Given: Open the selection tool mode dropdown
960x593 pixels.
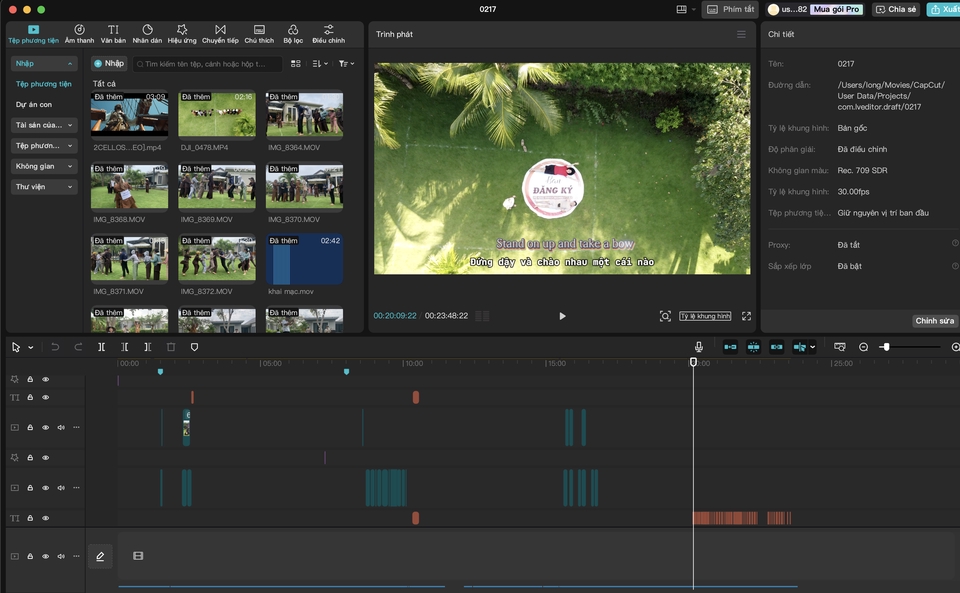Looking at the screenshot, I should 31,348.
